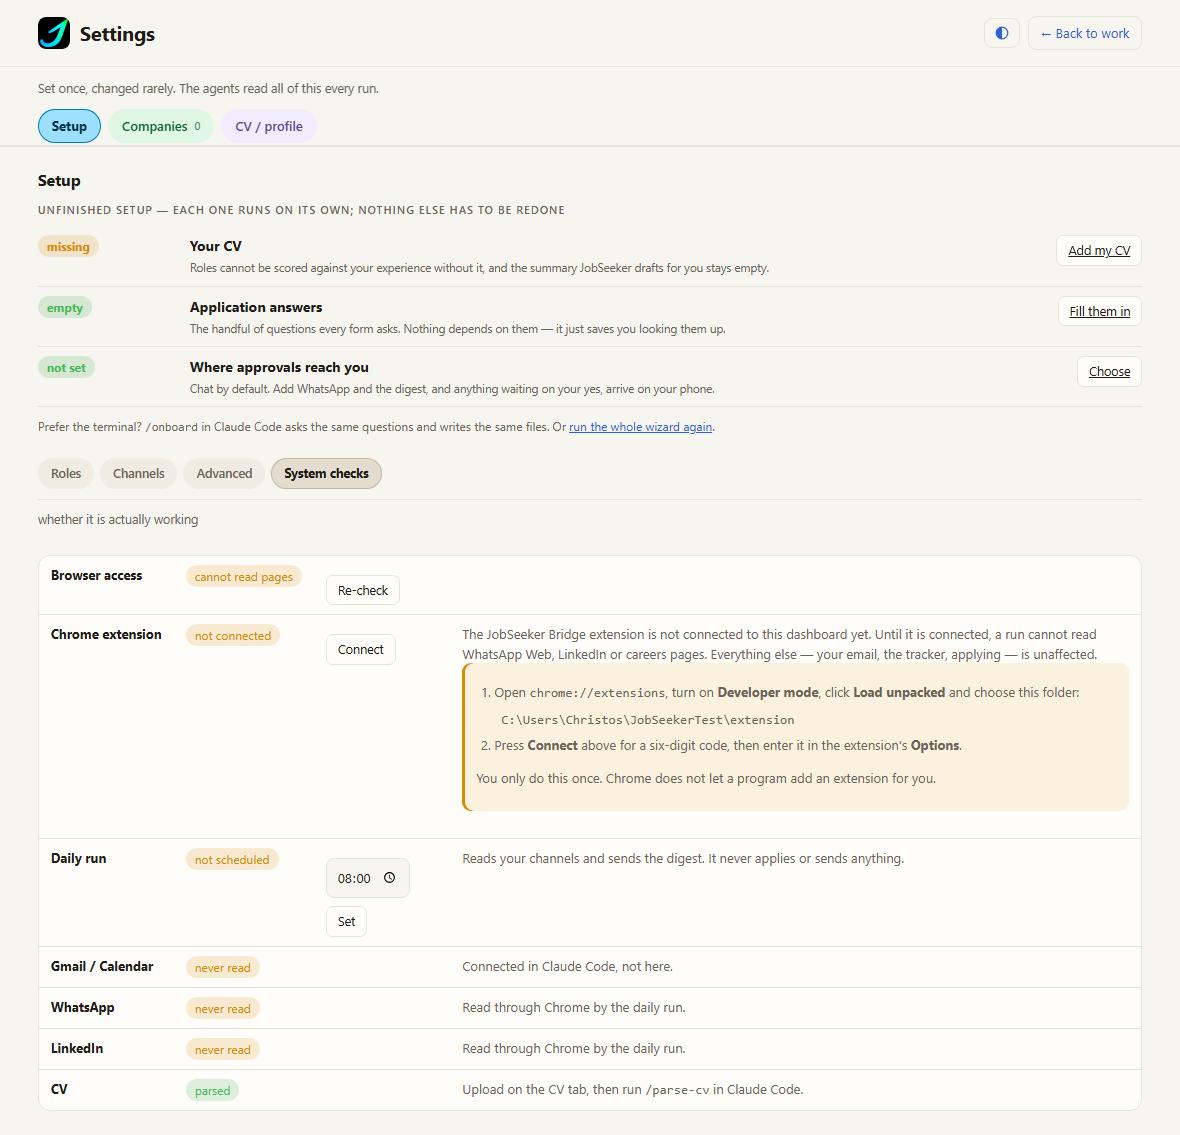
Task: Click the parsed badge in CV row
Action: (212, 1091)
